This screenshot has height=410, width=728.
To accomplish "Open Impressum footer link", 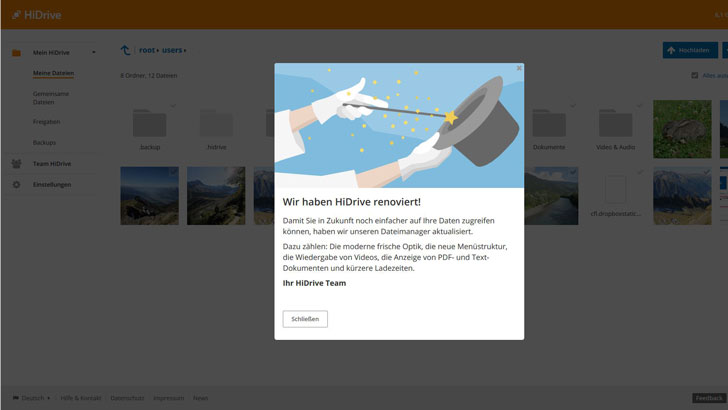I will 169,398.
